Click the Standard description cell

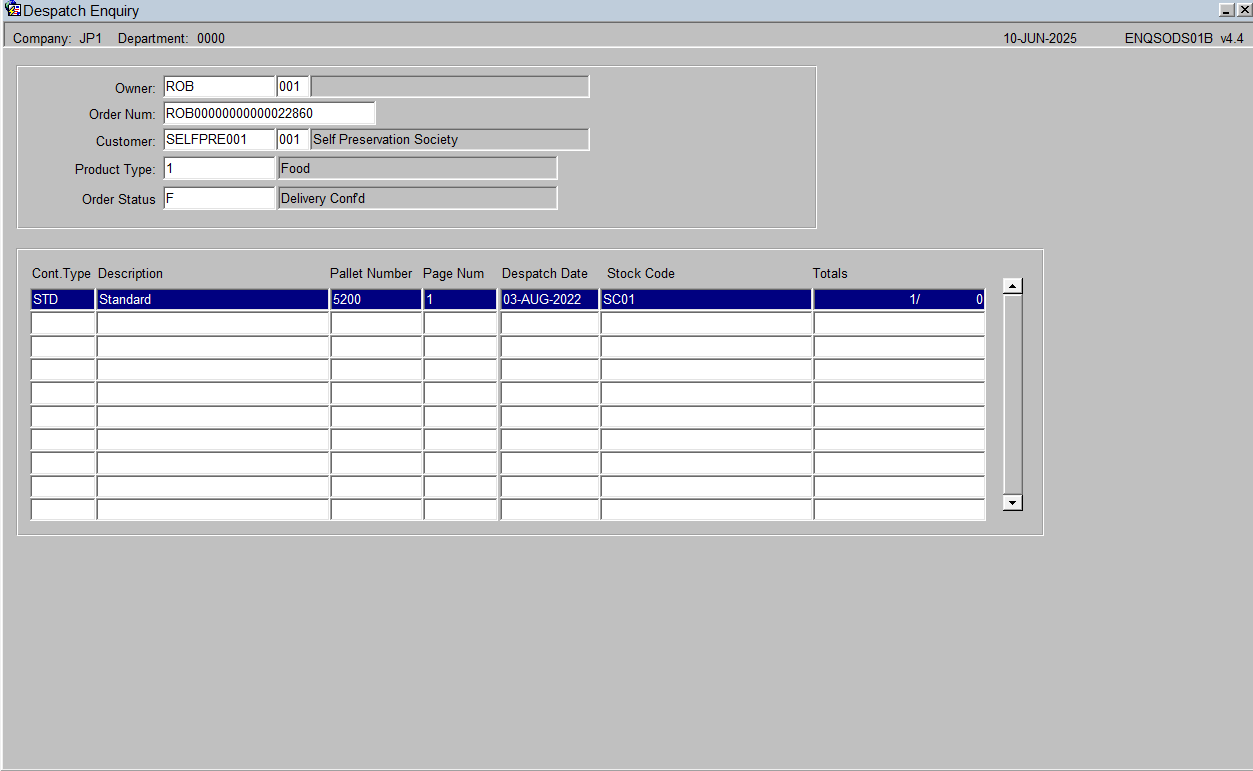(x=213, y=299)
